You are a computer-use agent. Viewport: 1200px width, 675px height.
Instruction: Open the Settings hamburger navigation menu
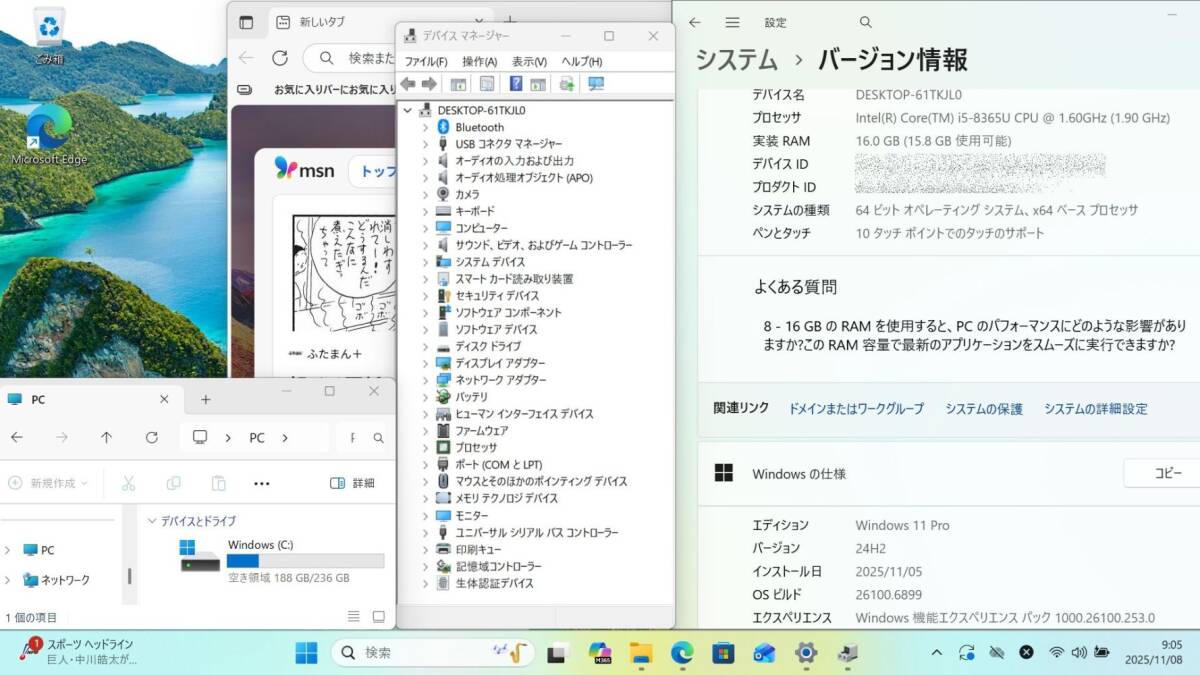point(732,22)
